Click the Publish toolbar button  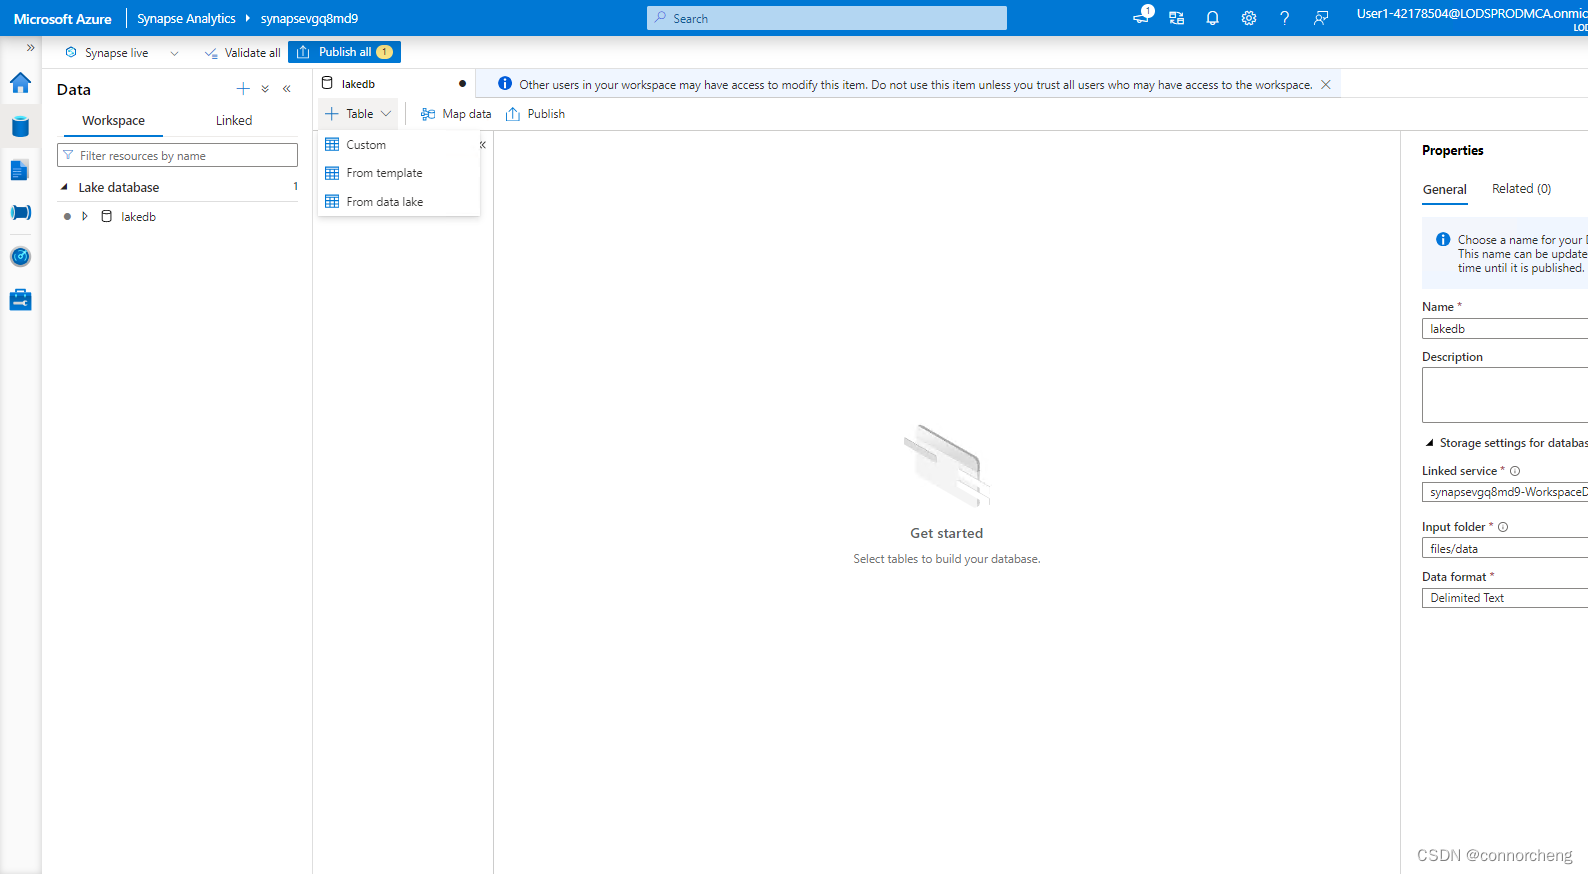click(x=536, y=114)
